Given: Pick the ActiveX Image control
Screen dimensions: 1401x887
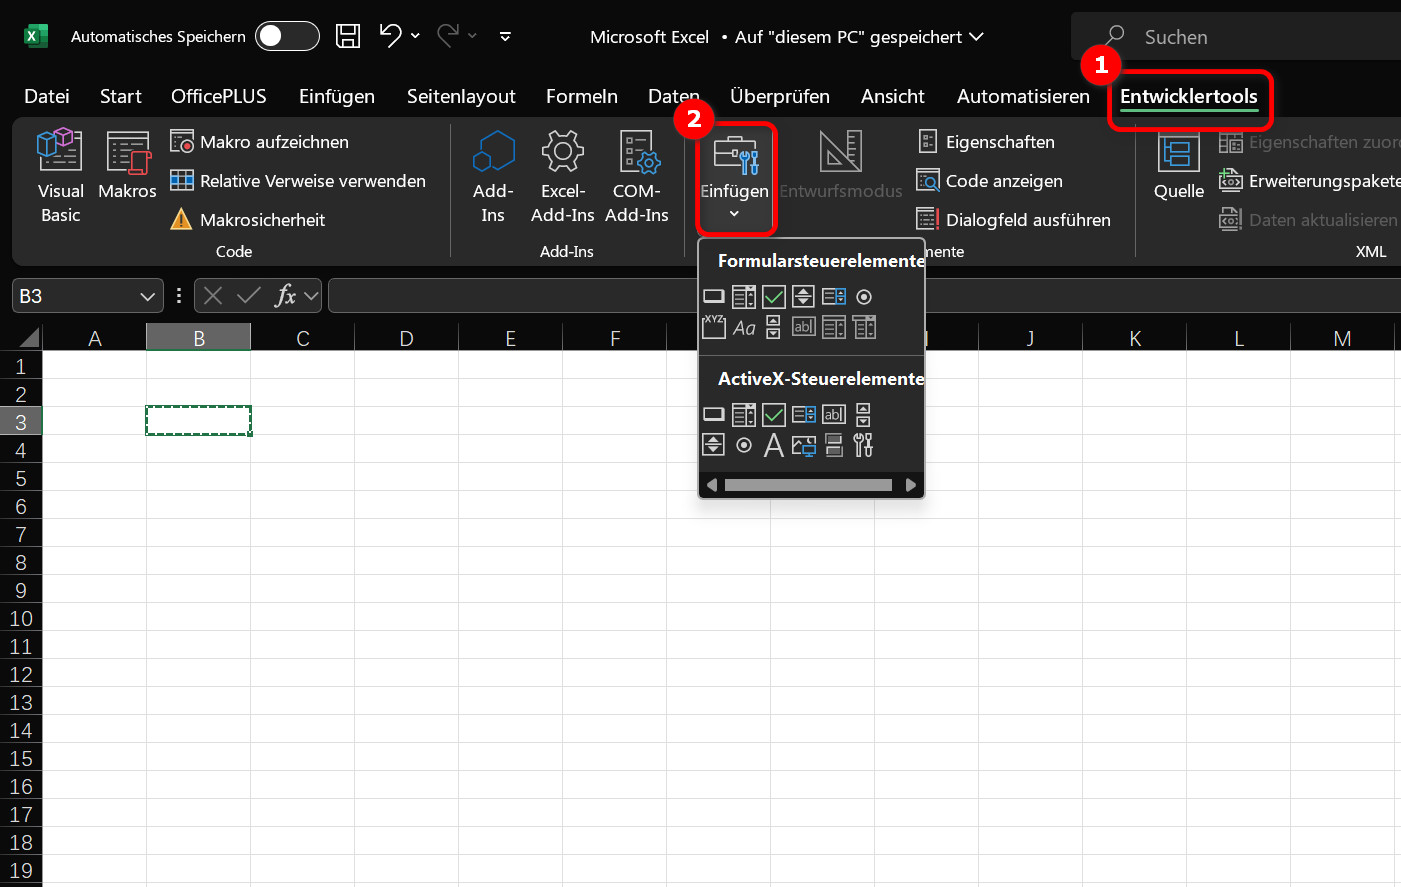Looking at the screenshot, I should [804, 445].
